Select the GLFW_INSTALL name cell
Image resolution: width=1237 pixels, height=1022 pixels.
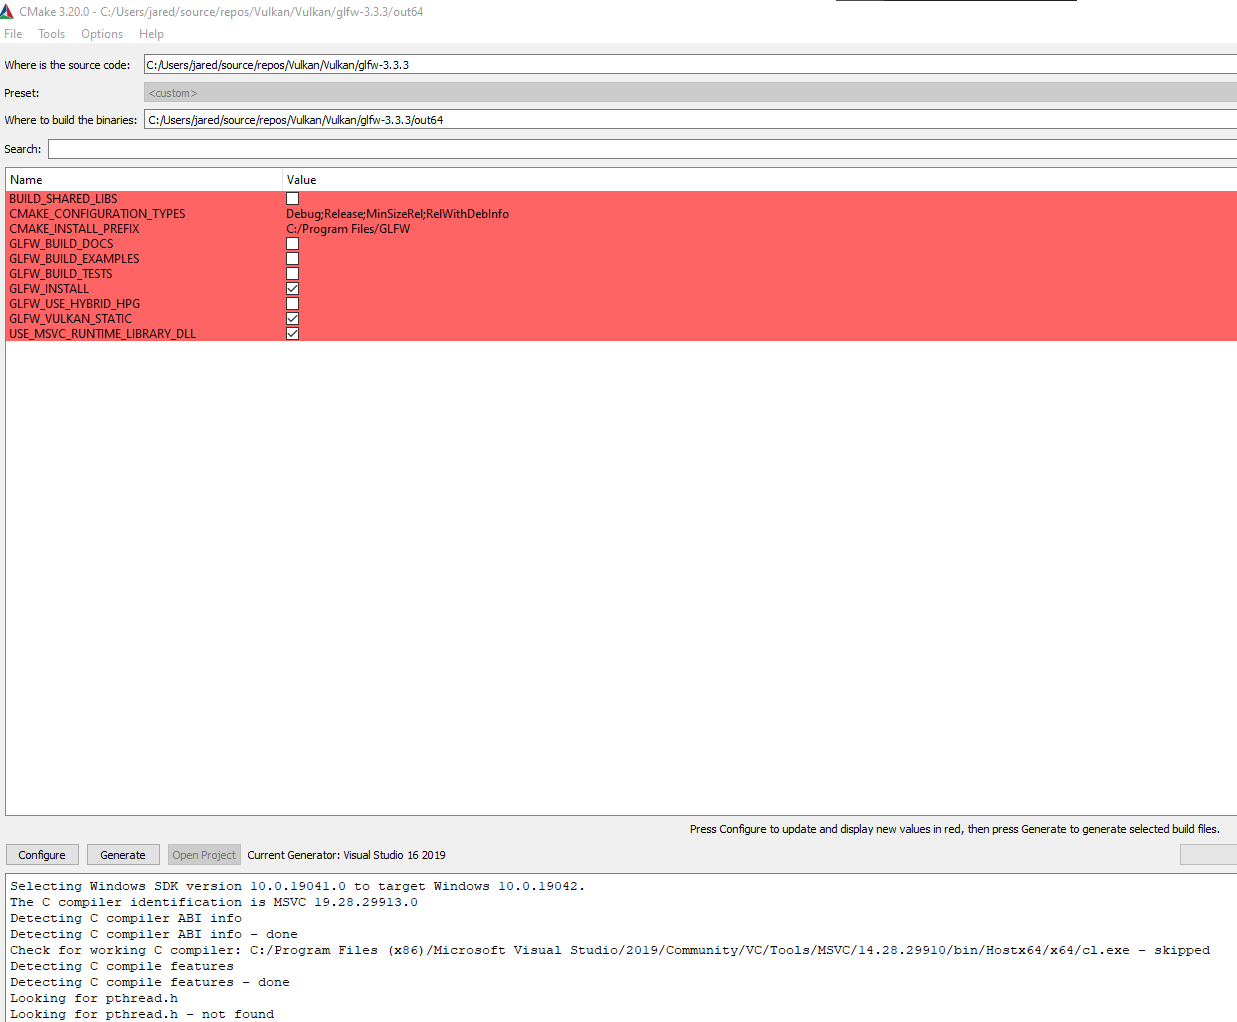tap(49, 289)
